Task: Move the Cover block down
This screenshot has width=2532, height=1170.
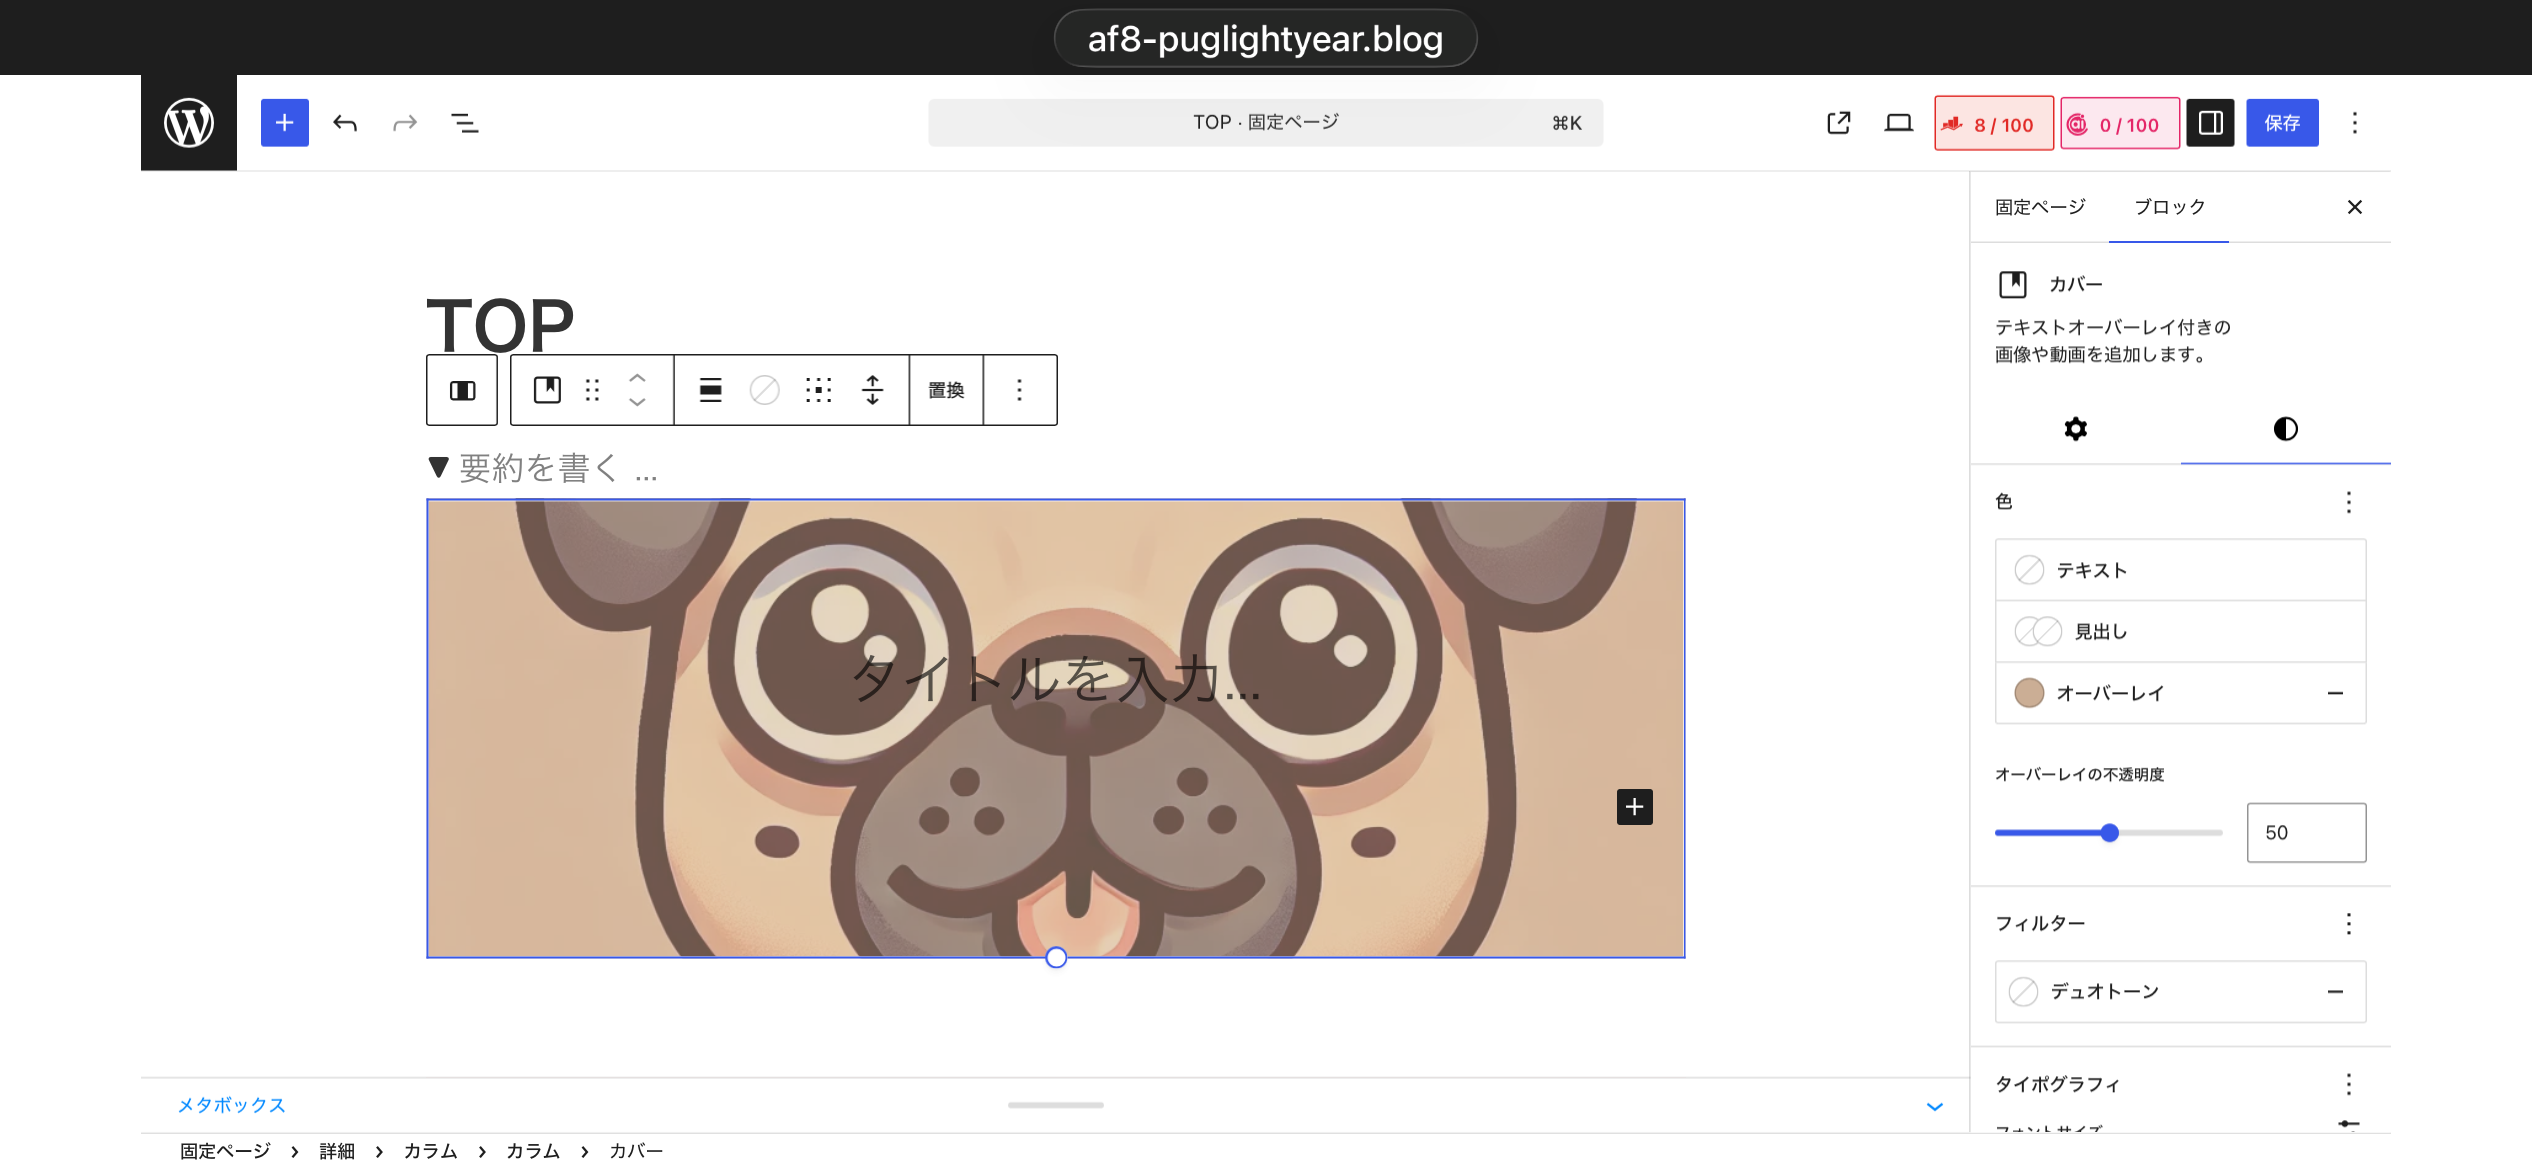Action: click(637, 402)
